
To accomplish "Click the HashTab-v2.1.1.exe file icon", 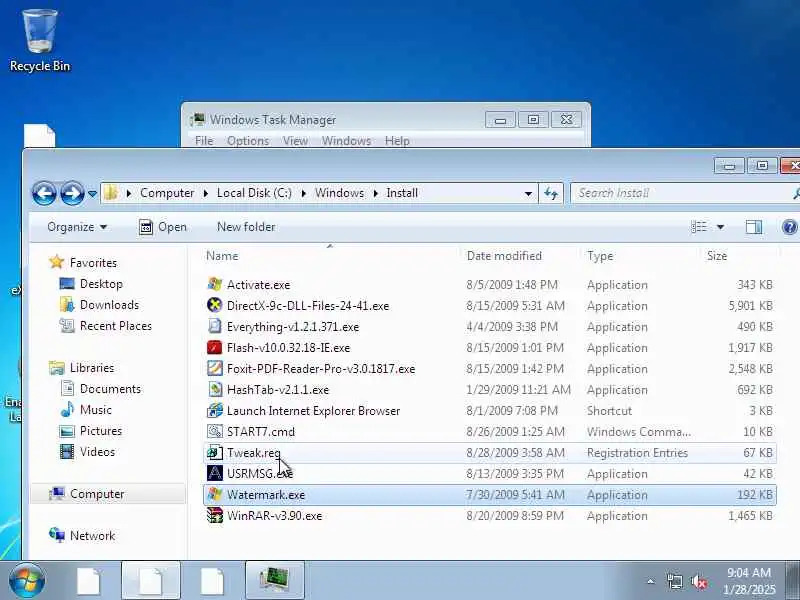I will [215, 389].
